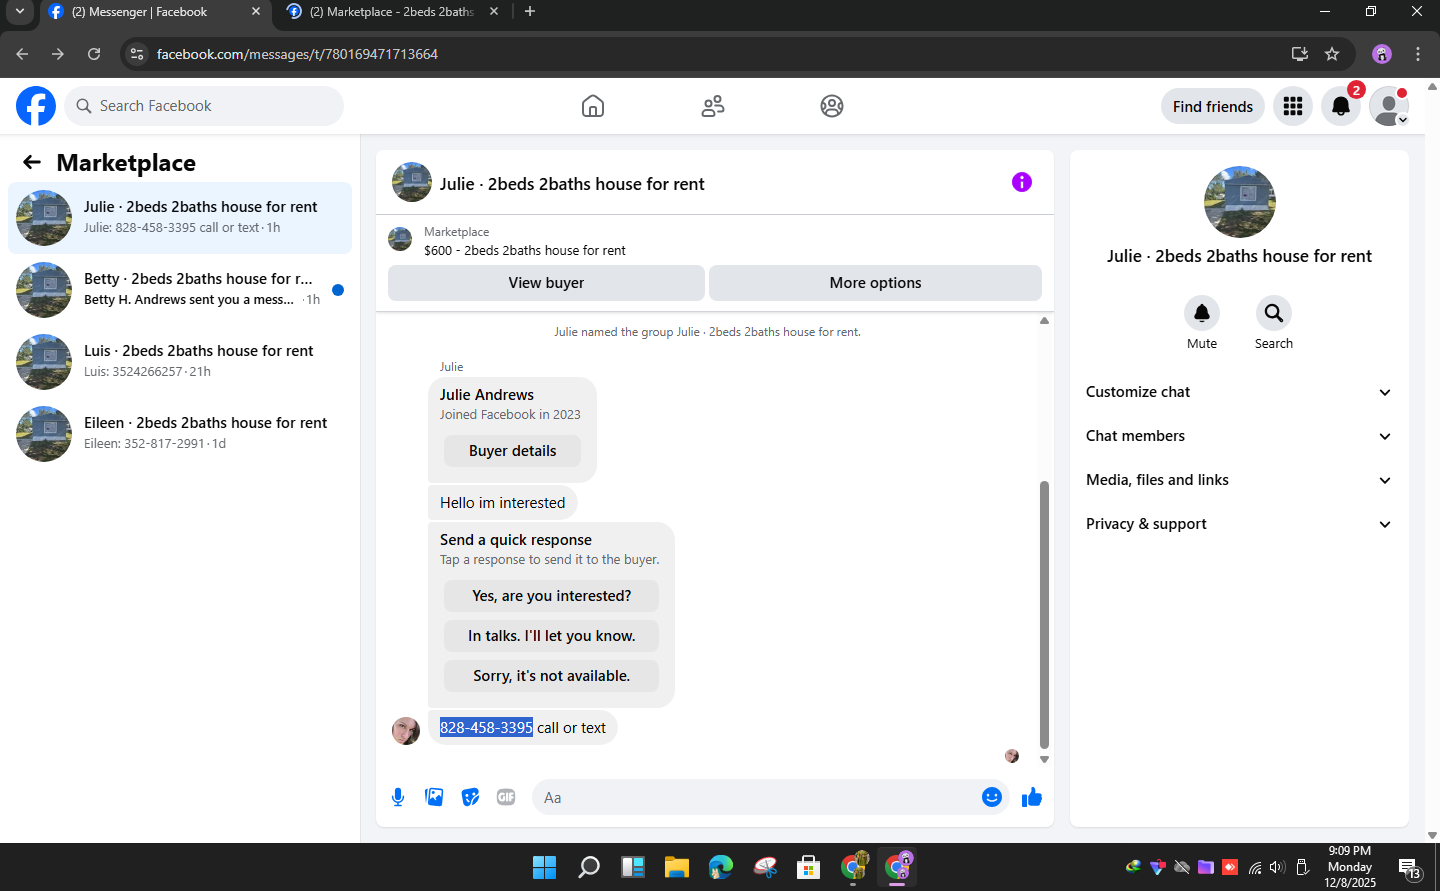Open the Friends icon in top navigation
The width and height of the screenshot is (1440, 891).
point(713,106)
